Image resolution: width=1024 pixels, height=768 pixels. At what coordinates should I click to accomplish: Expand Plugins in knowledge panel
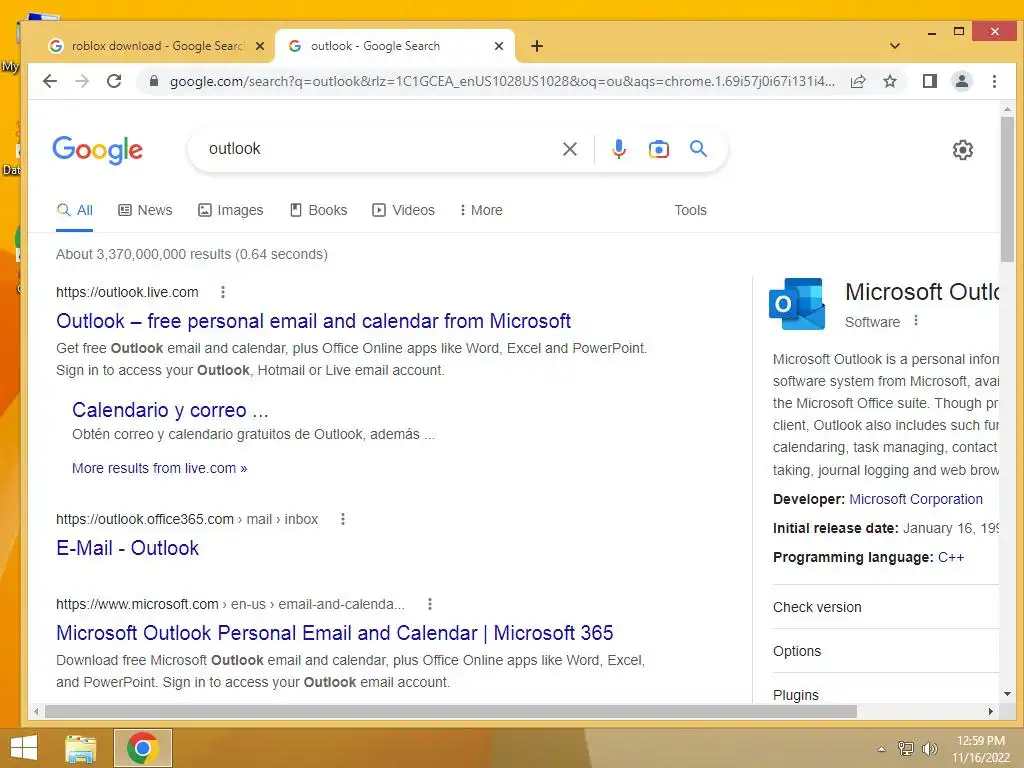point(886,694)
